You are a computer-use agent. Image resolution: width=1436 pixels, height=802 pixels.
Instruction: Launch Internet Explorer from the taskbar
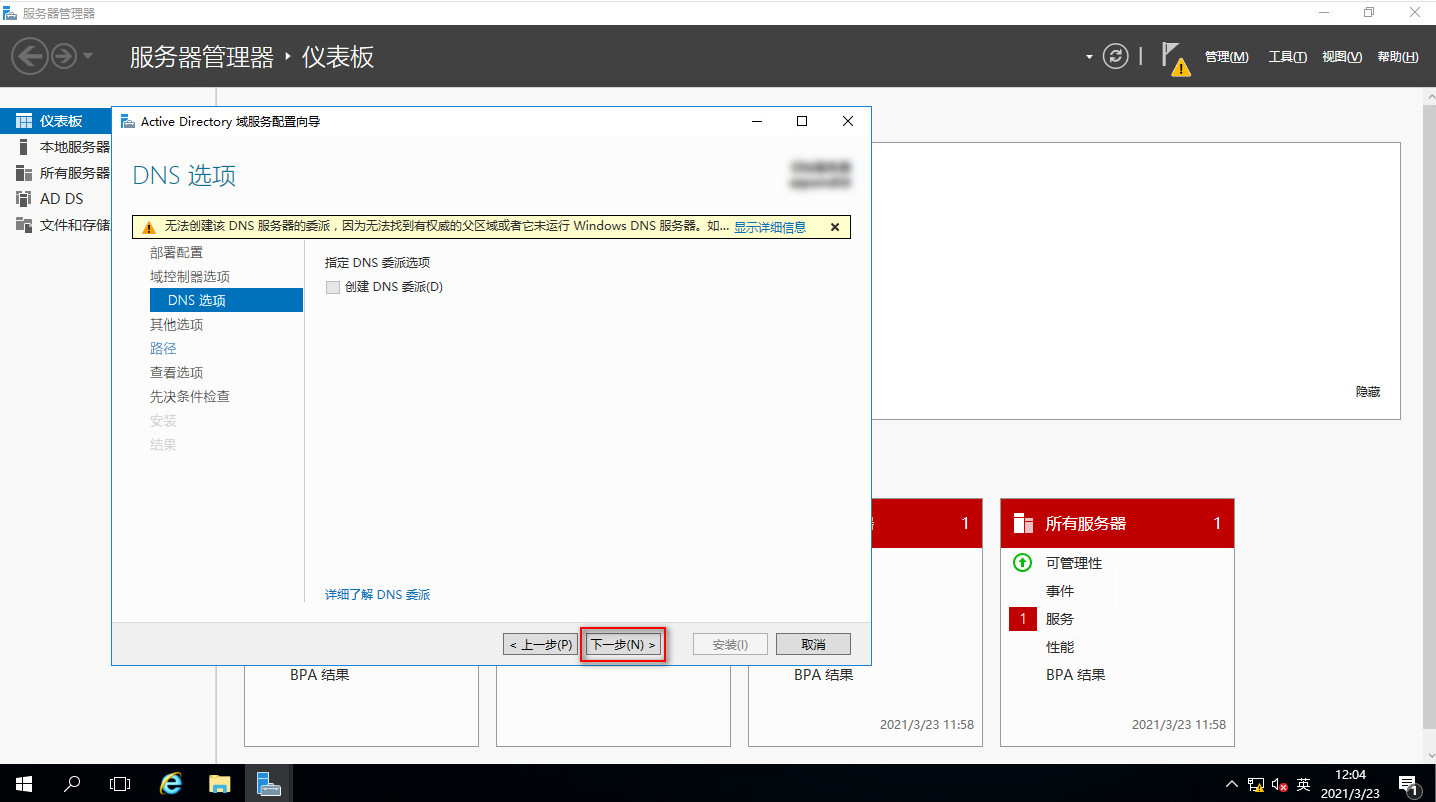(x=171, y=783)
